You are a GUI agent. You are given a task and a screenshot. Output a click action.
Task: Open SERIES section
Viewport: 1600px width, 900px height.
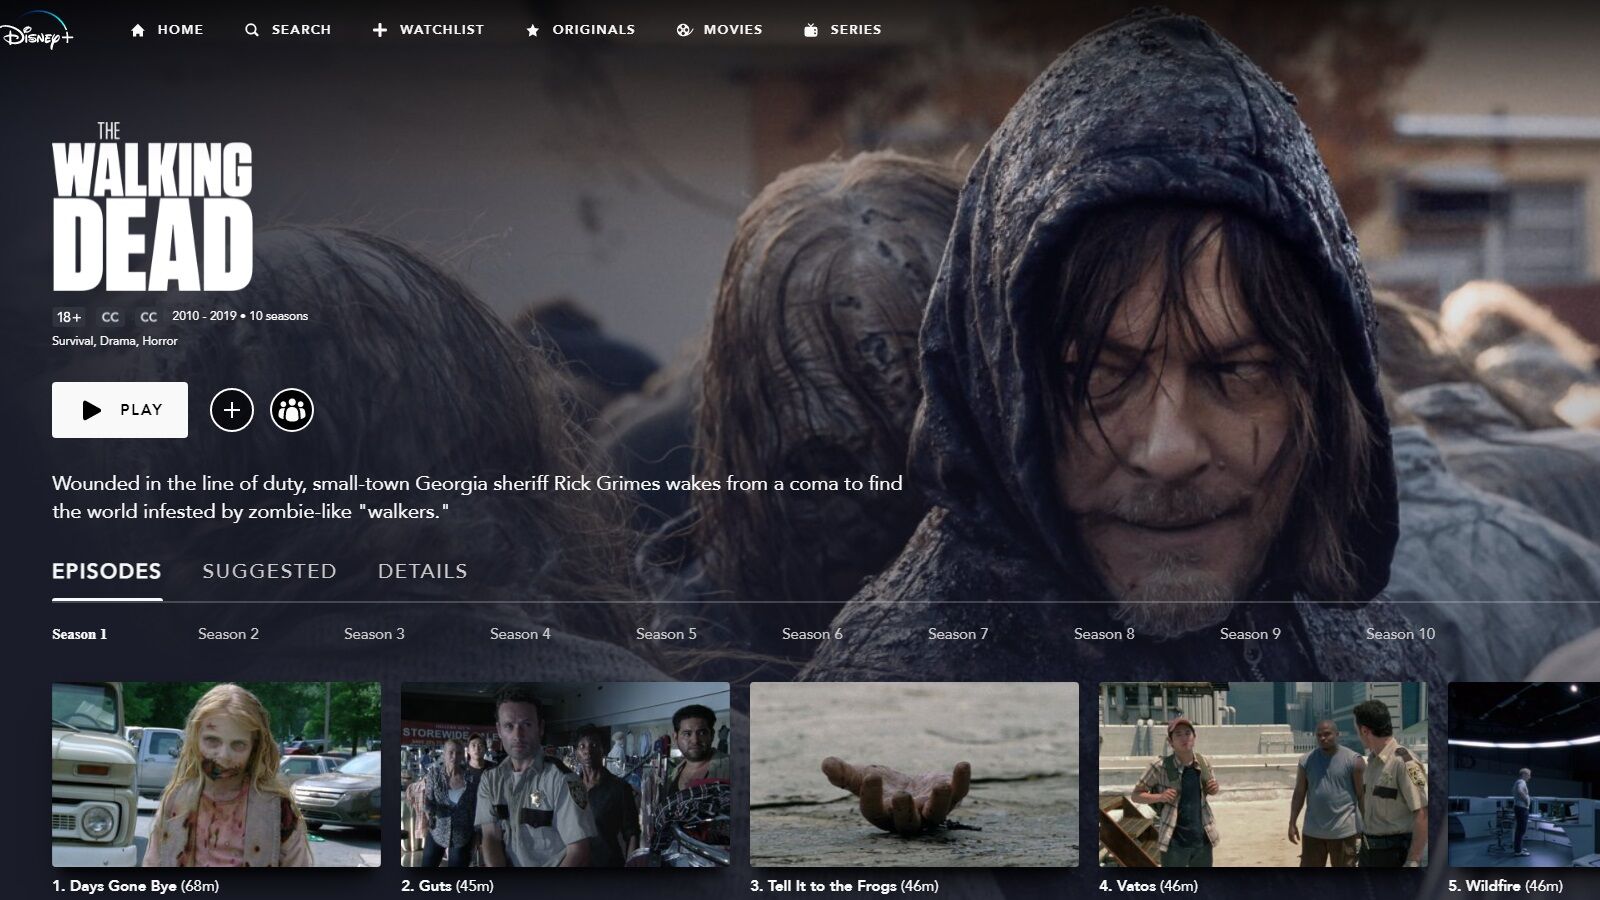[856, 30]
